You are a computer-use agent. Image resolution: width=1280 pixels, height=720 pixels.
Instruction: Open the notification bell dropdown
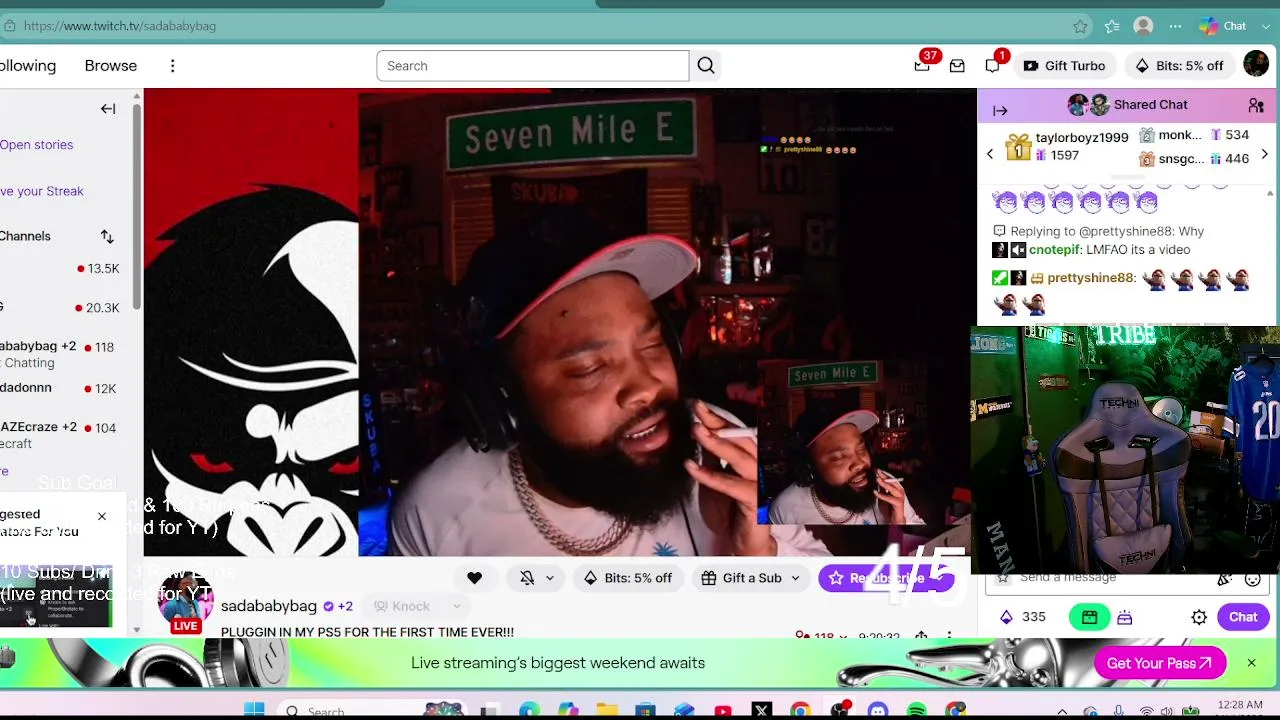point(537,578)
